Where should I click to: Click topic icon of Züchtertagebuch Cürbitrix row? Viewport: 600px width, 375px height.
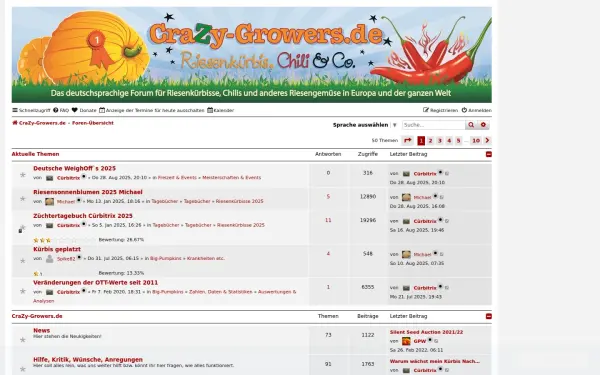pos(22,228)
